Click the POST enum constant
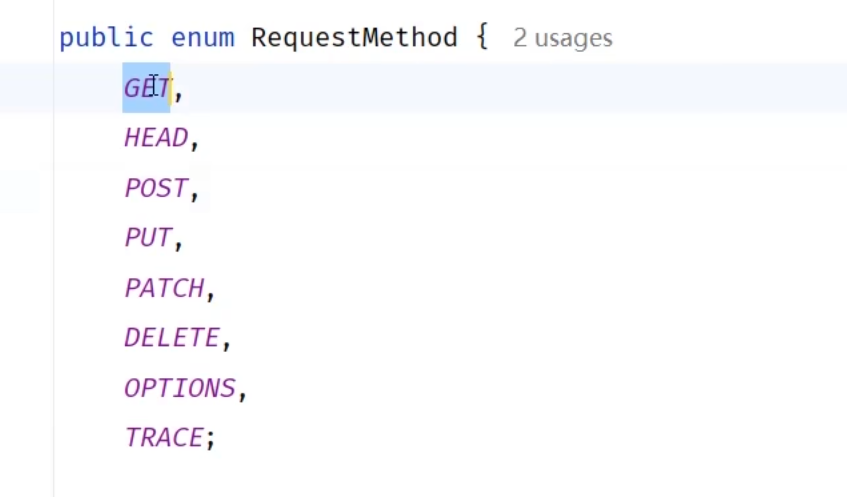 coord(156,188)
